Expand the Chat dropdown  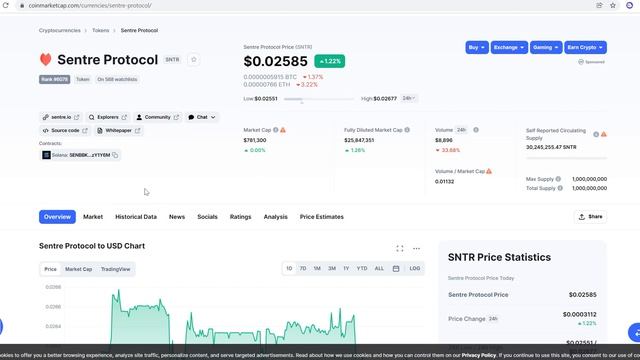[x=202, y=117]
